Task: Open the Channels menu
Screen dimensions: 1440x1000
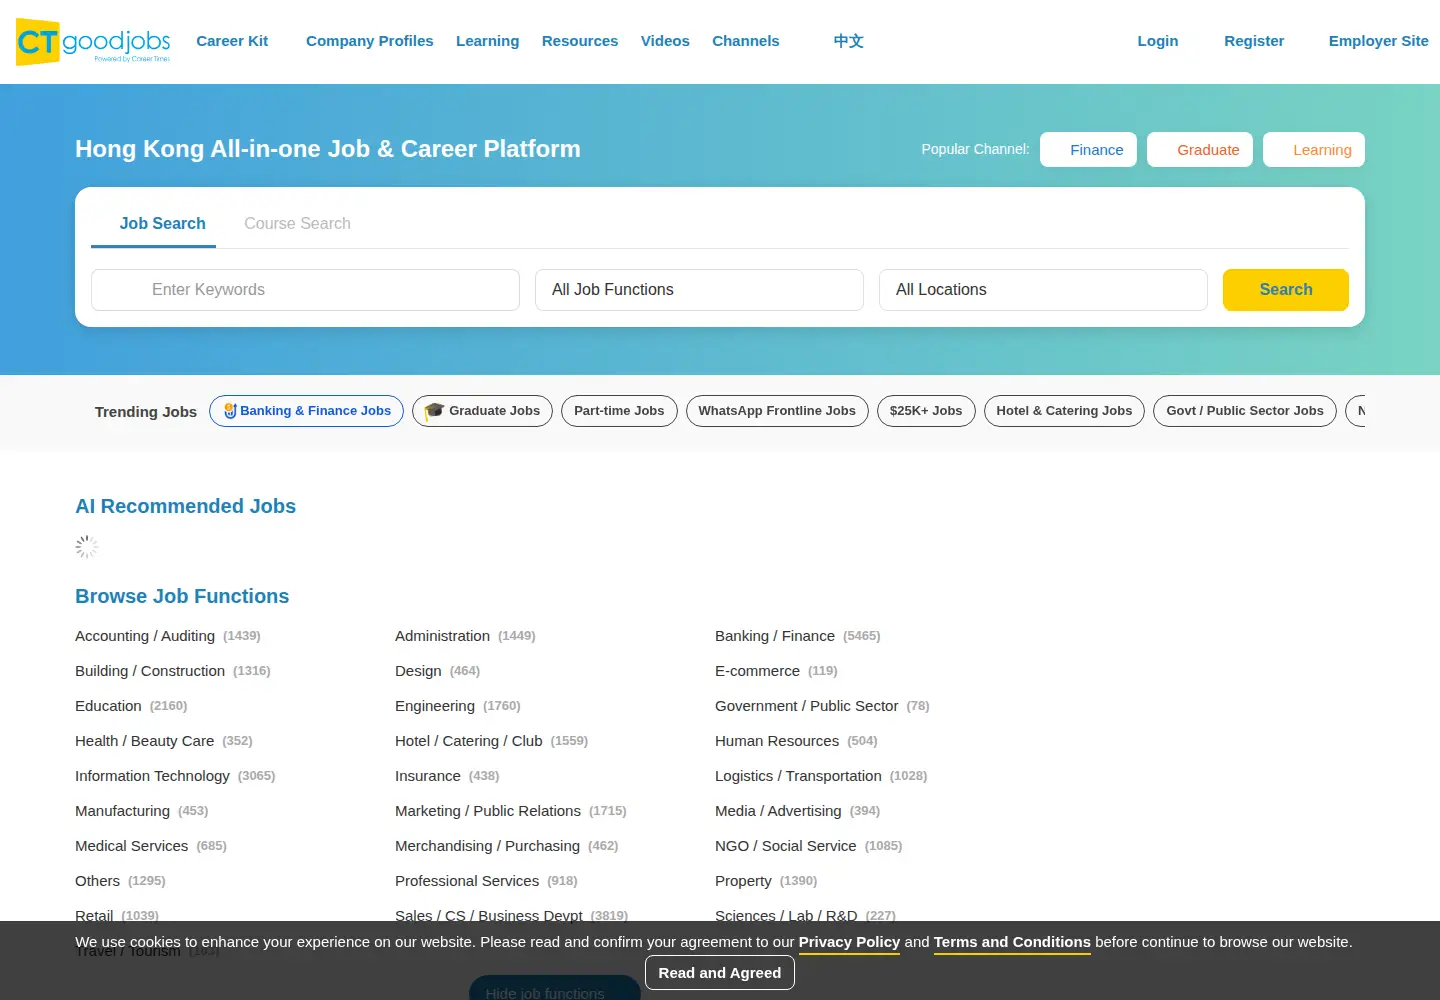Action: point(745,41)
